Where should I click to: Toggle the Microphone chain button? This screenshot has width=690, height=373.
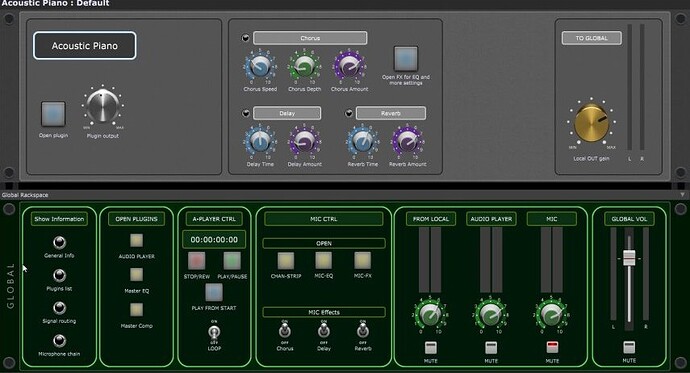click(x=59, y=341)
